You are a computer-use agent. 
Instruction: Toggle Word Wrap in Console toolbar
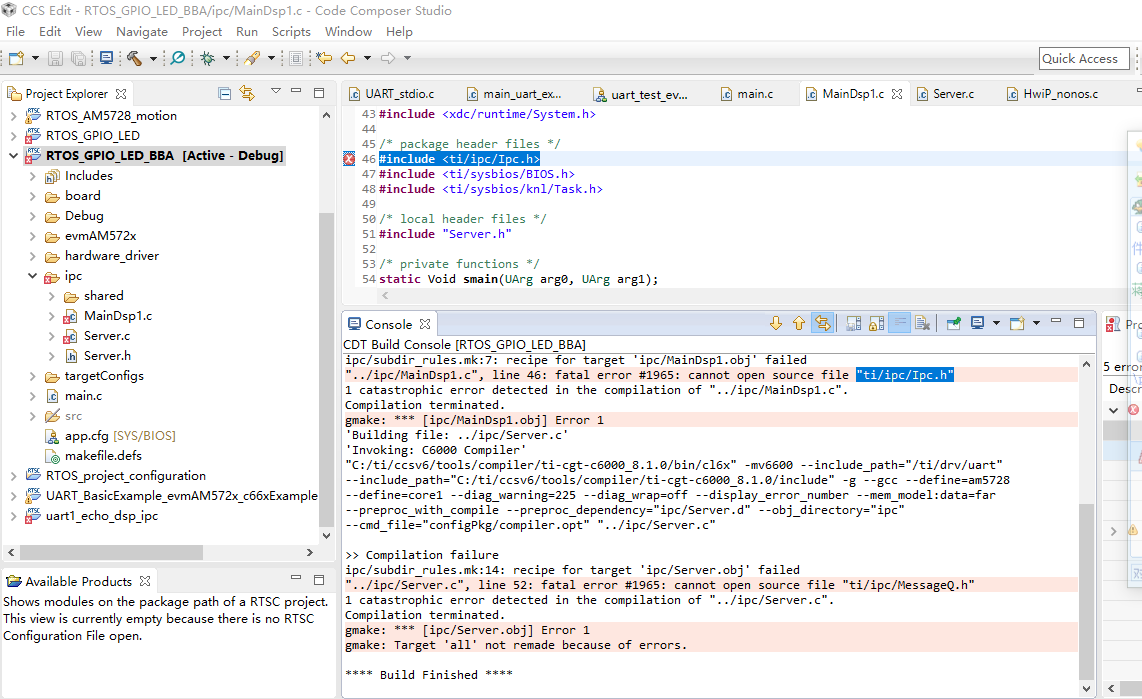(x=900, y=323)
